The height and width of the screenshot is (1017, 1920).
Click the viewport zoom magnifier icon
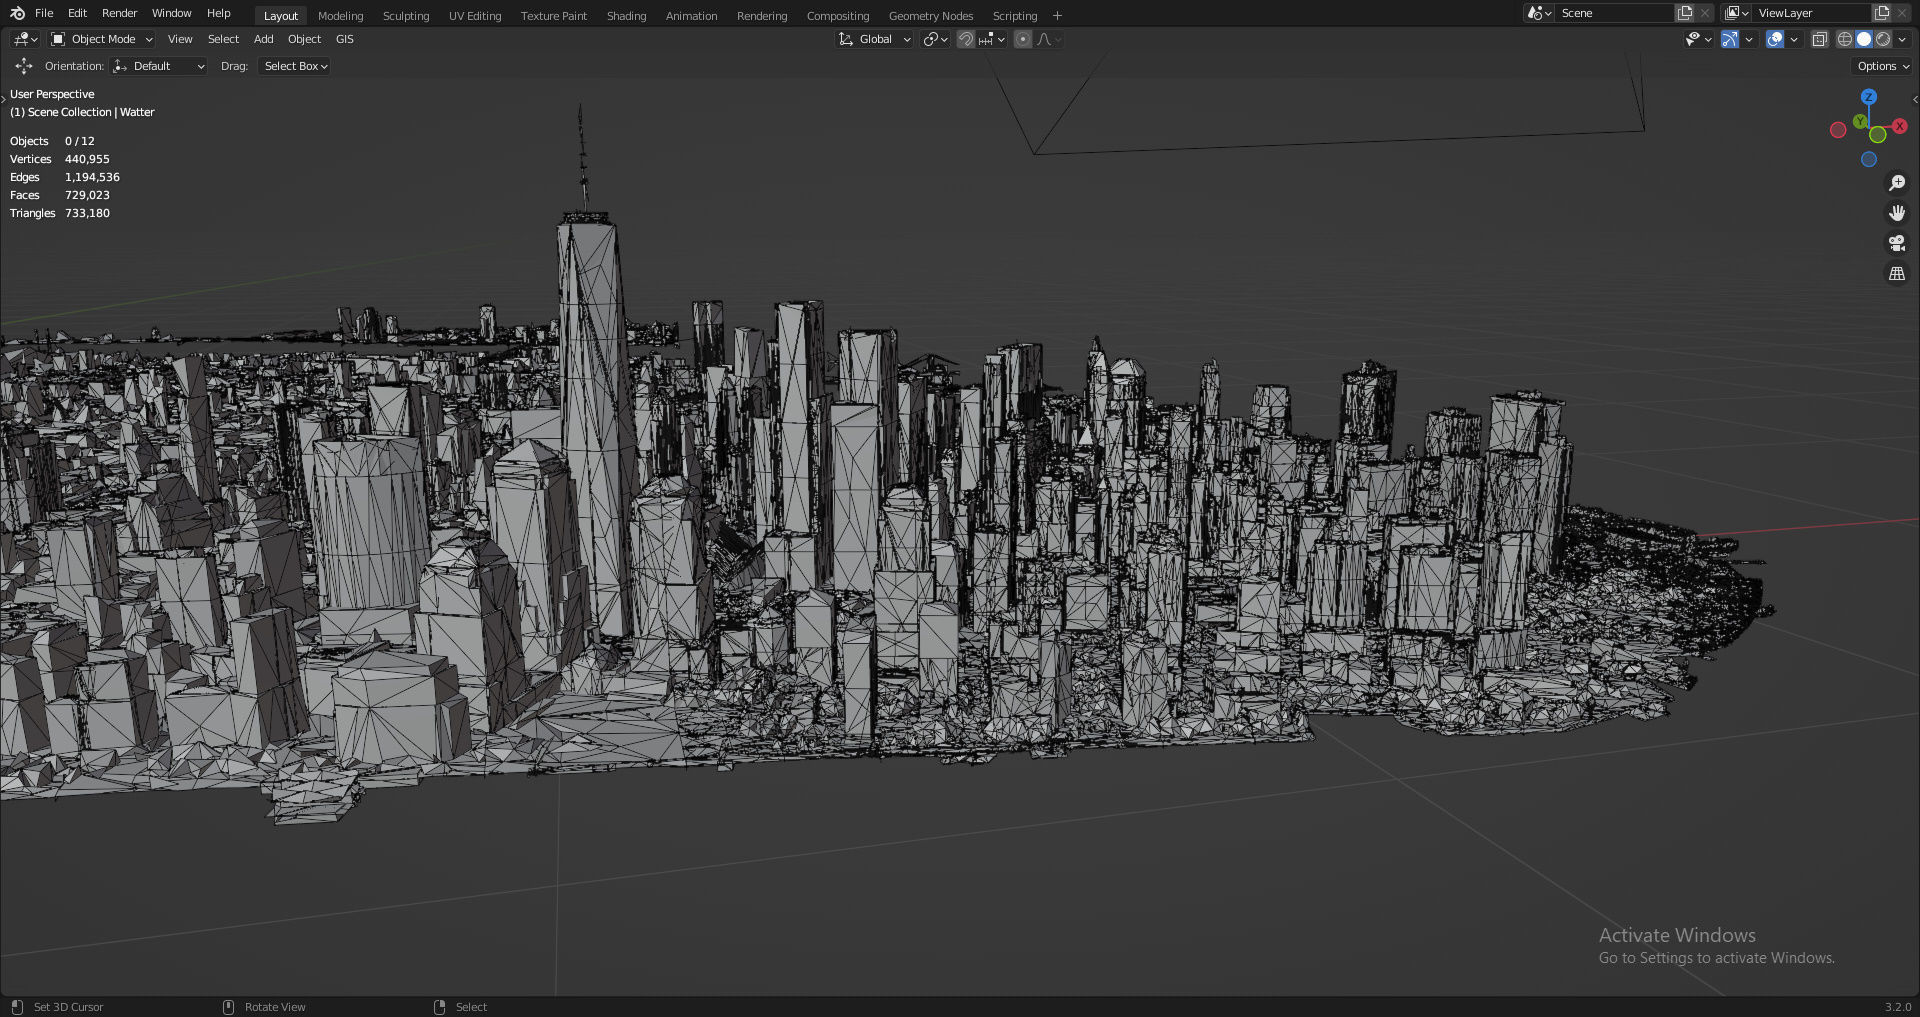point(1896,183)
